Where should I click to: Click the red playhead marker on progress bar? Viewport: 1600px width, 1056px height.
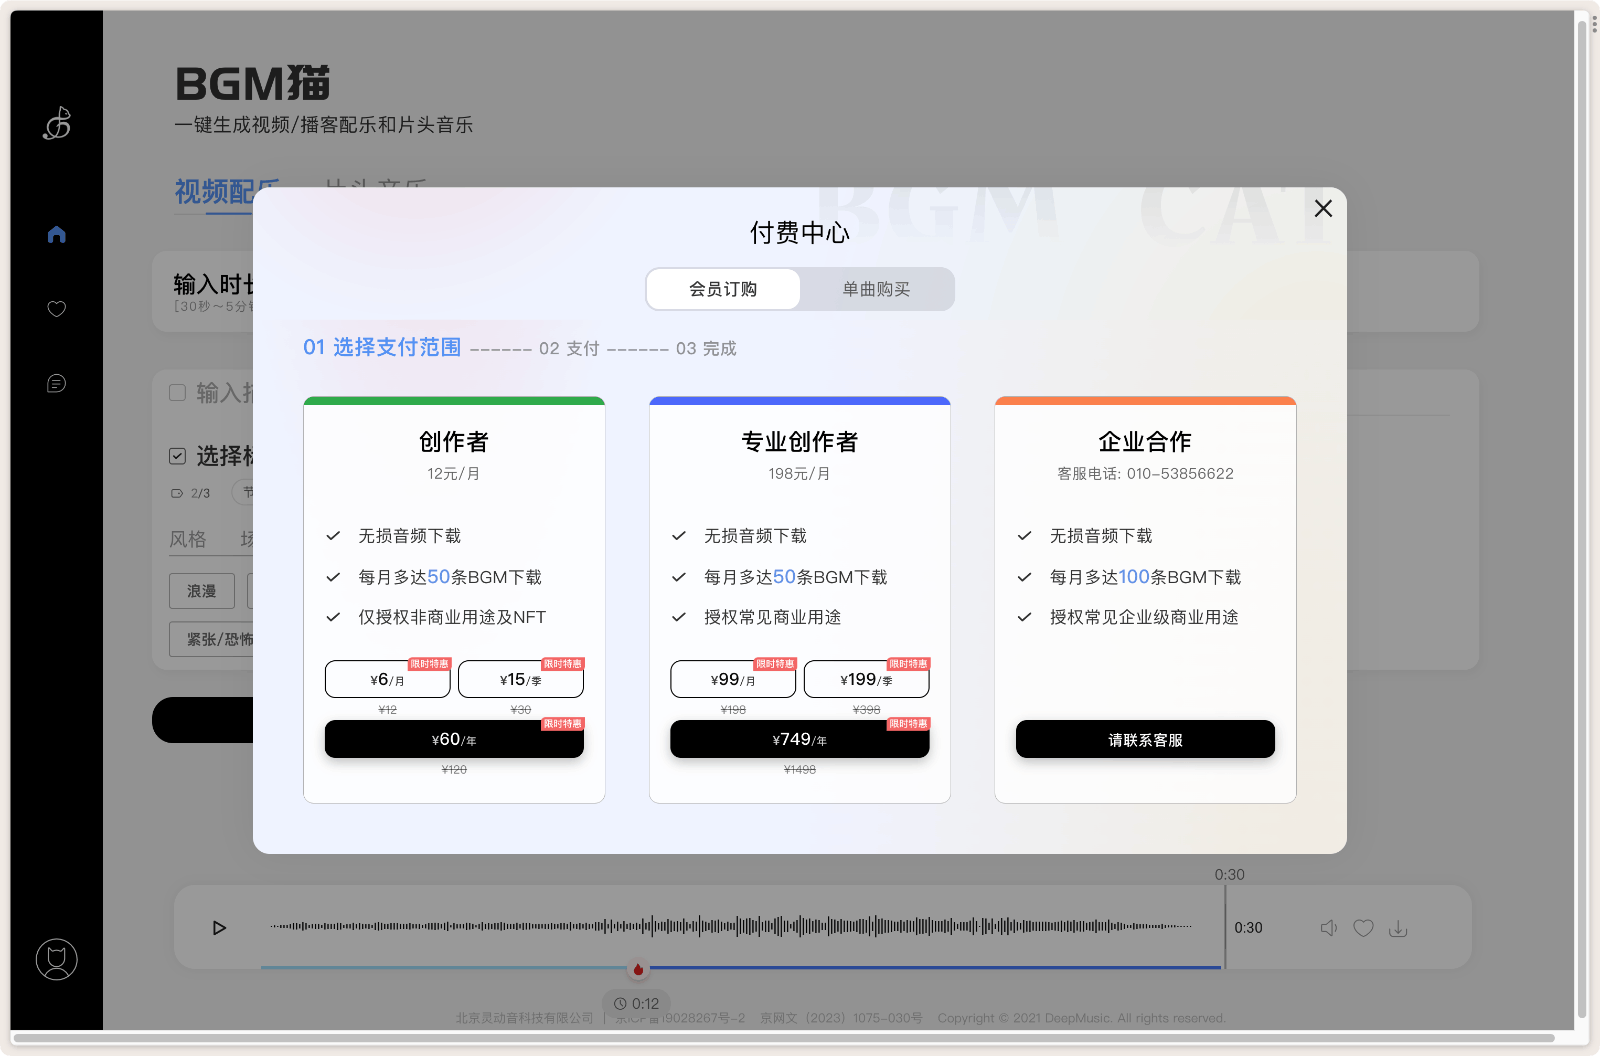[638, 968]
